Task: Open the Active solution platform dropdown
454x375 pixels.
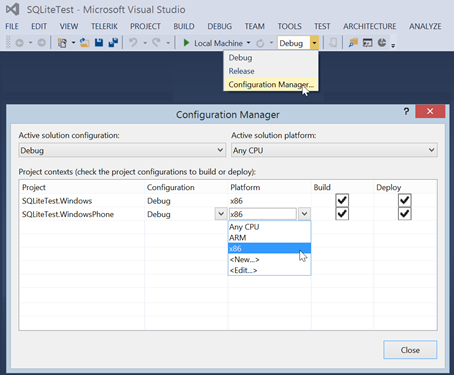Action: 334,150
